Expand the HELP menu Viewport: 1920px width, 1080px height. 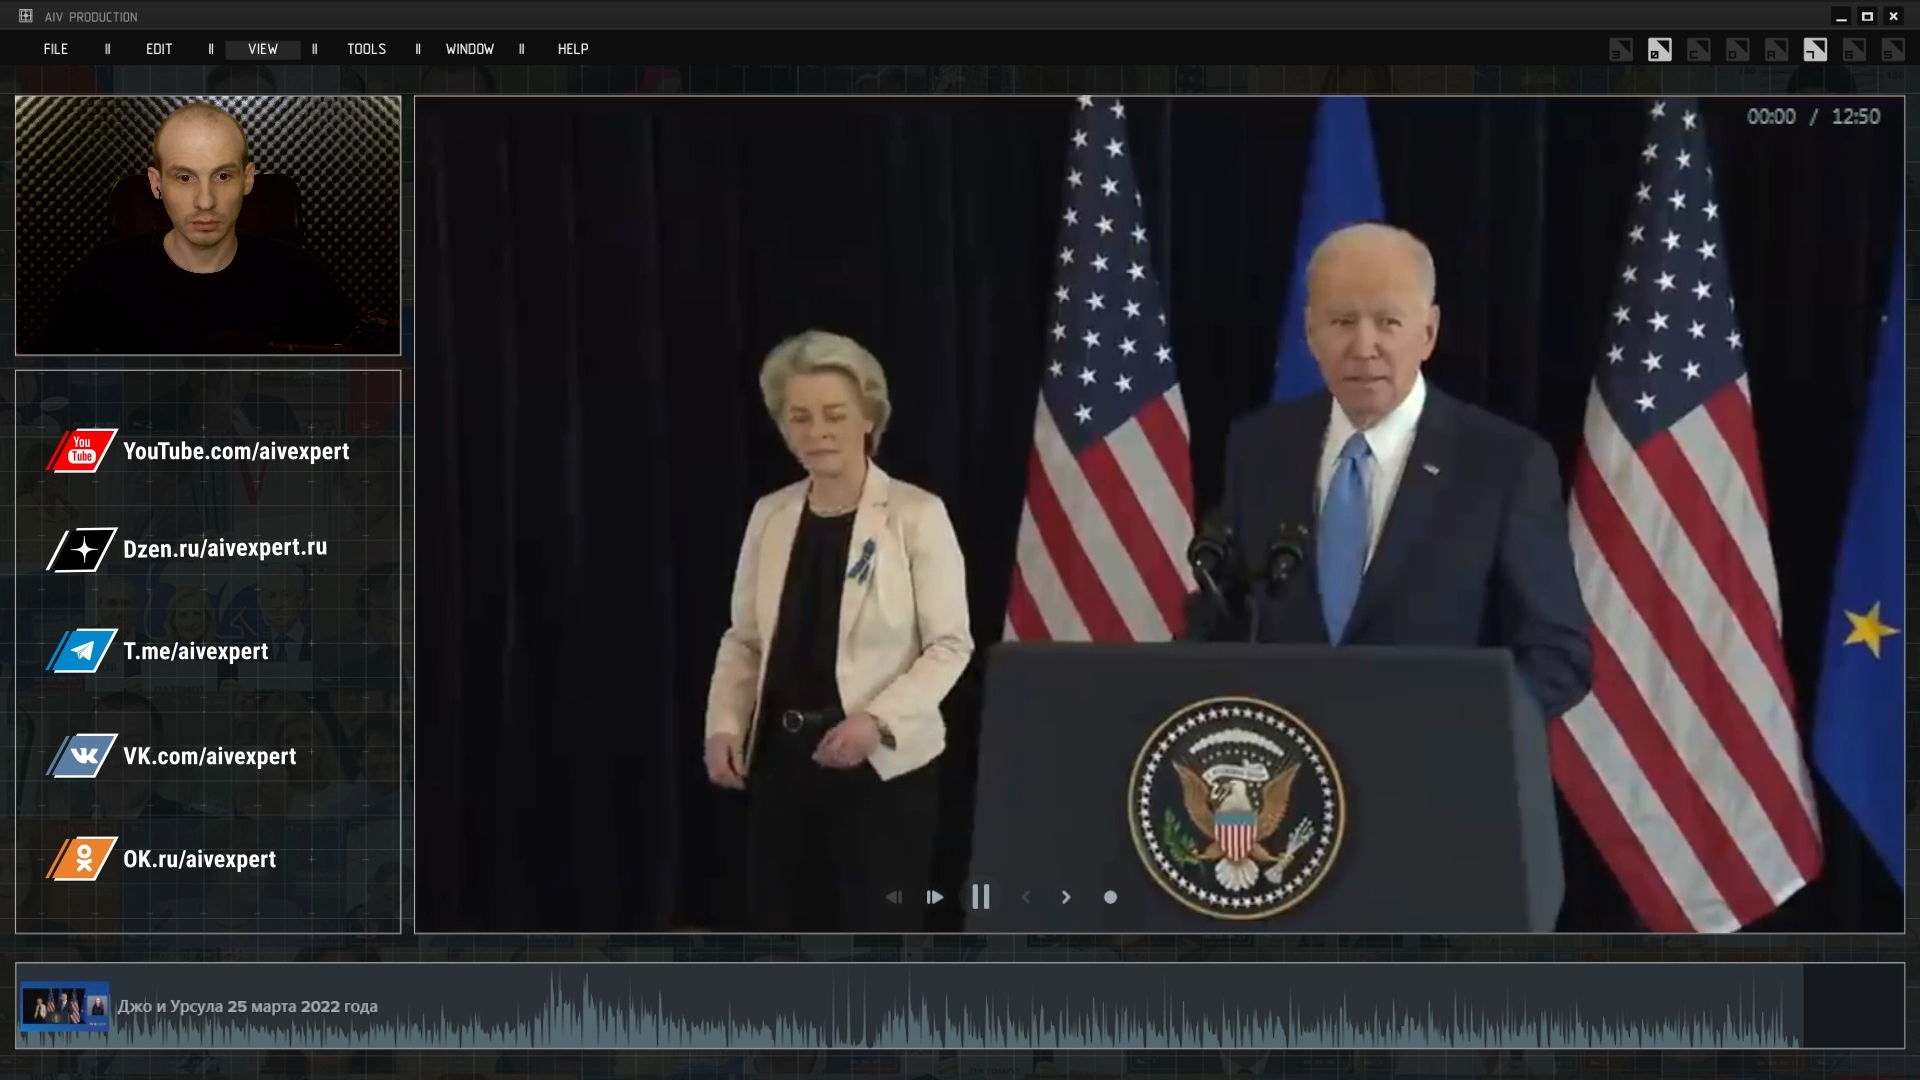coord(573,49)
